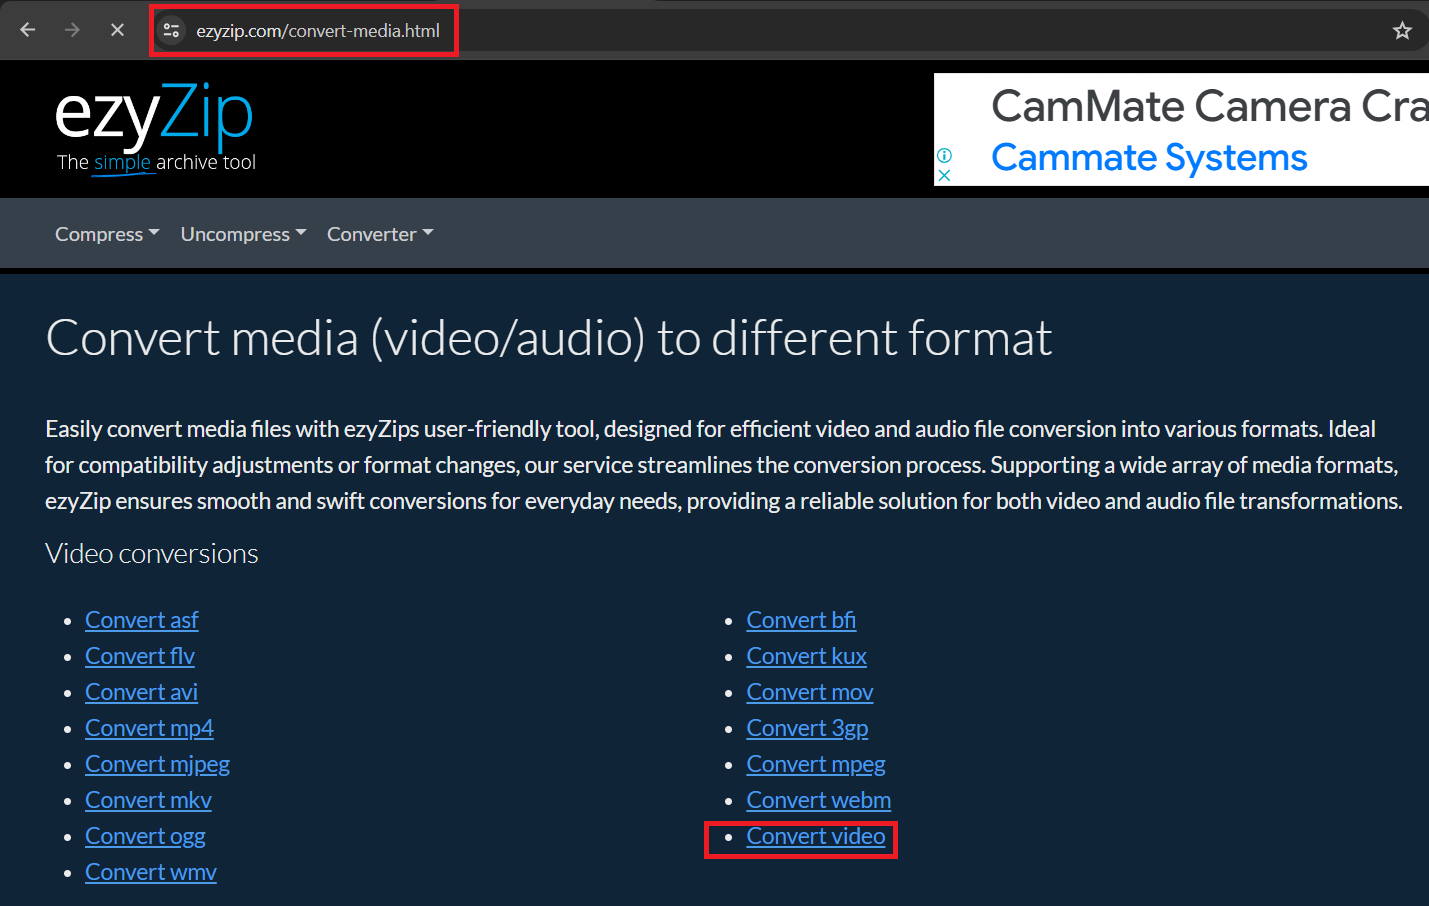Open the Uncompress dropdown menu

coord(242,233)
